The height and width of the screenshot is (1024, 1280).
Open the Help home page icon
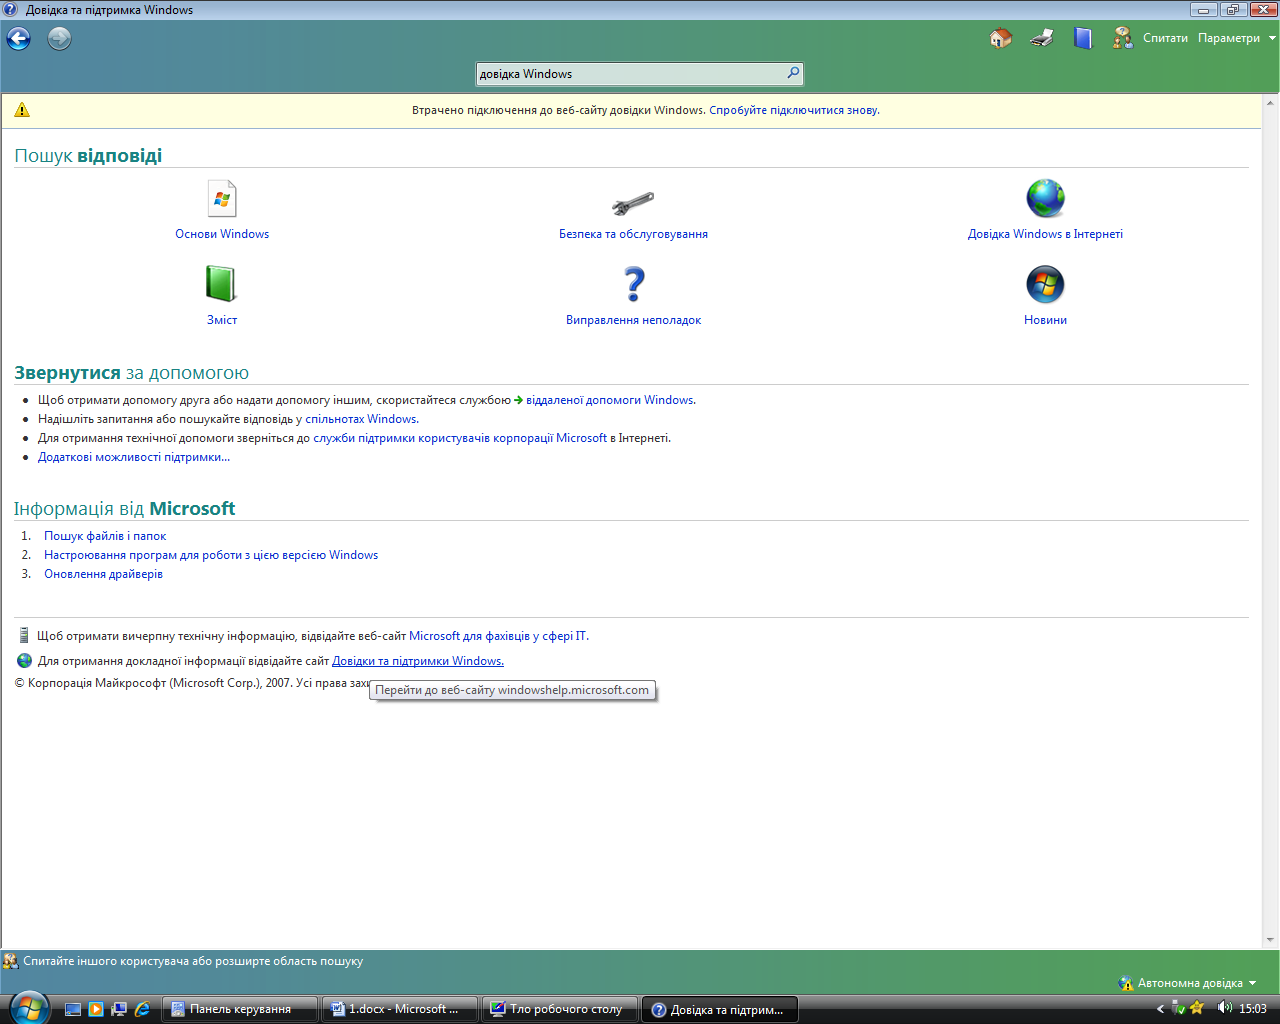point(1000,38)
